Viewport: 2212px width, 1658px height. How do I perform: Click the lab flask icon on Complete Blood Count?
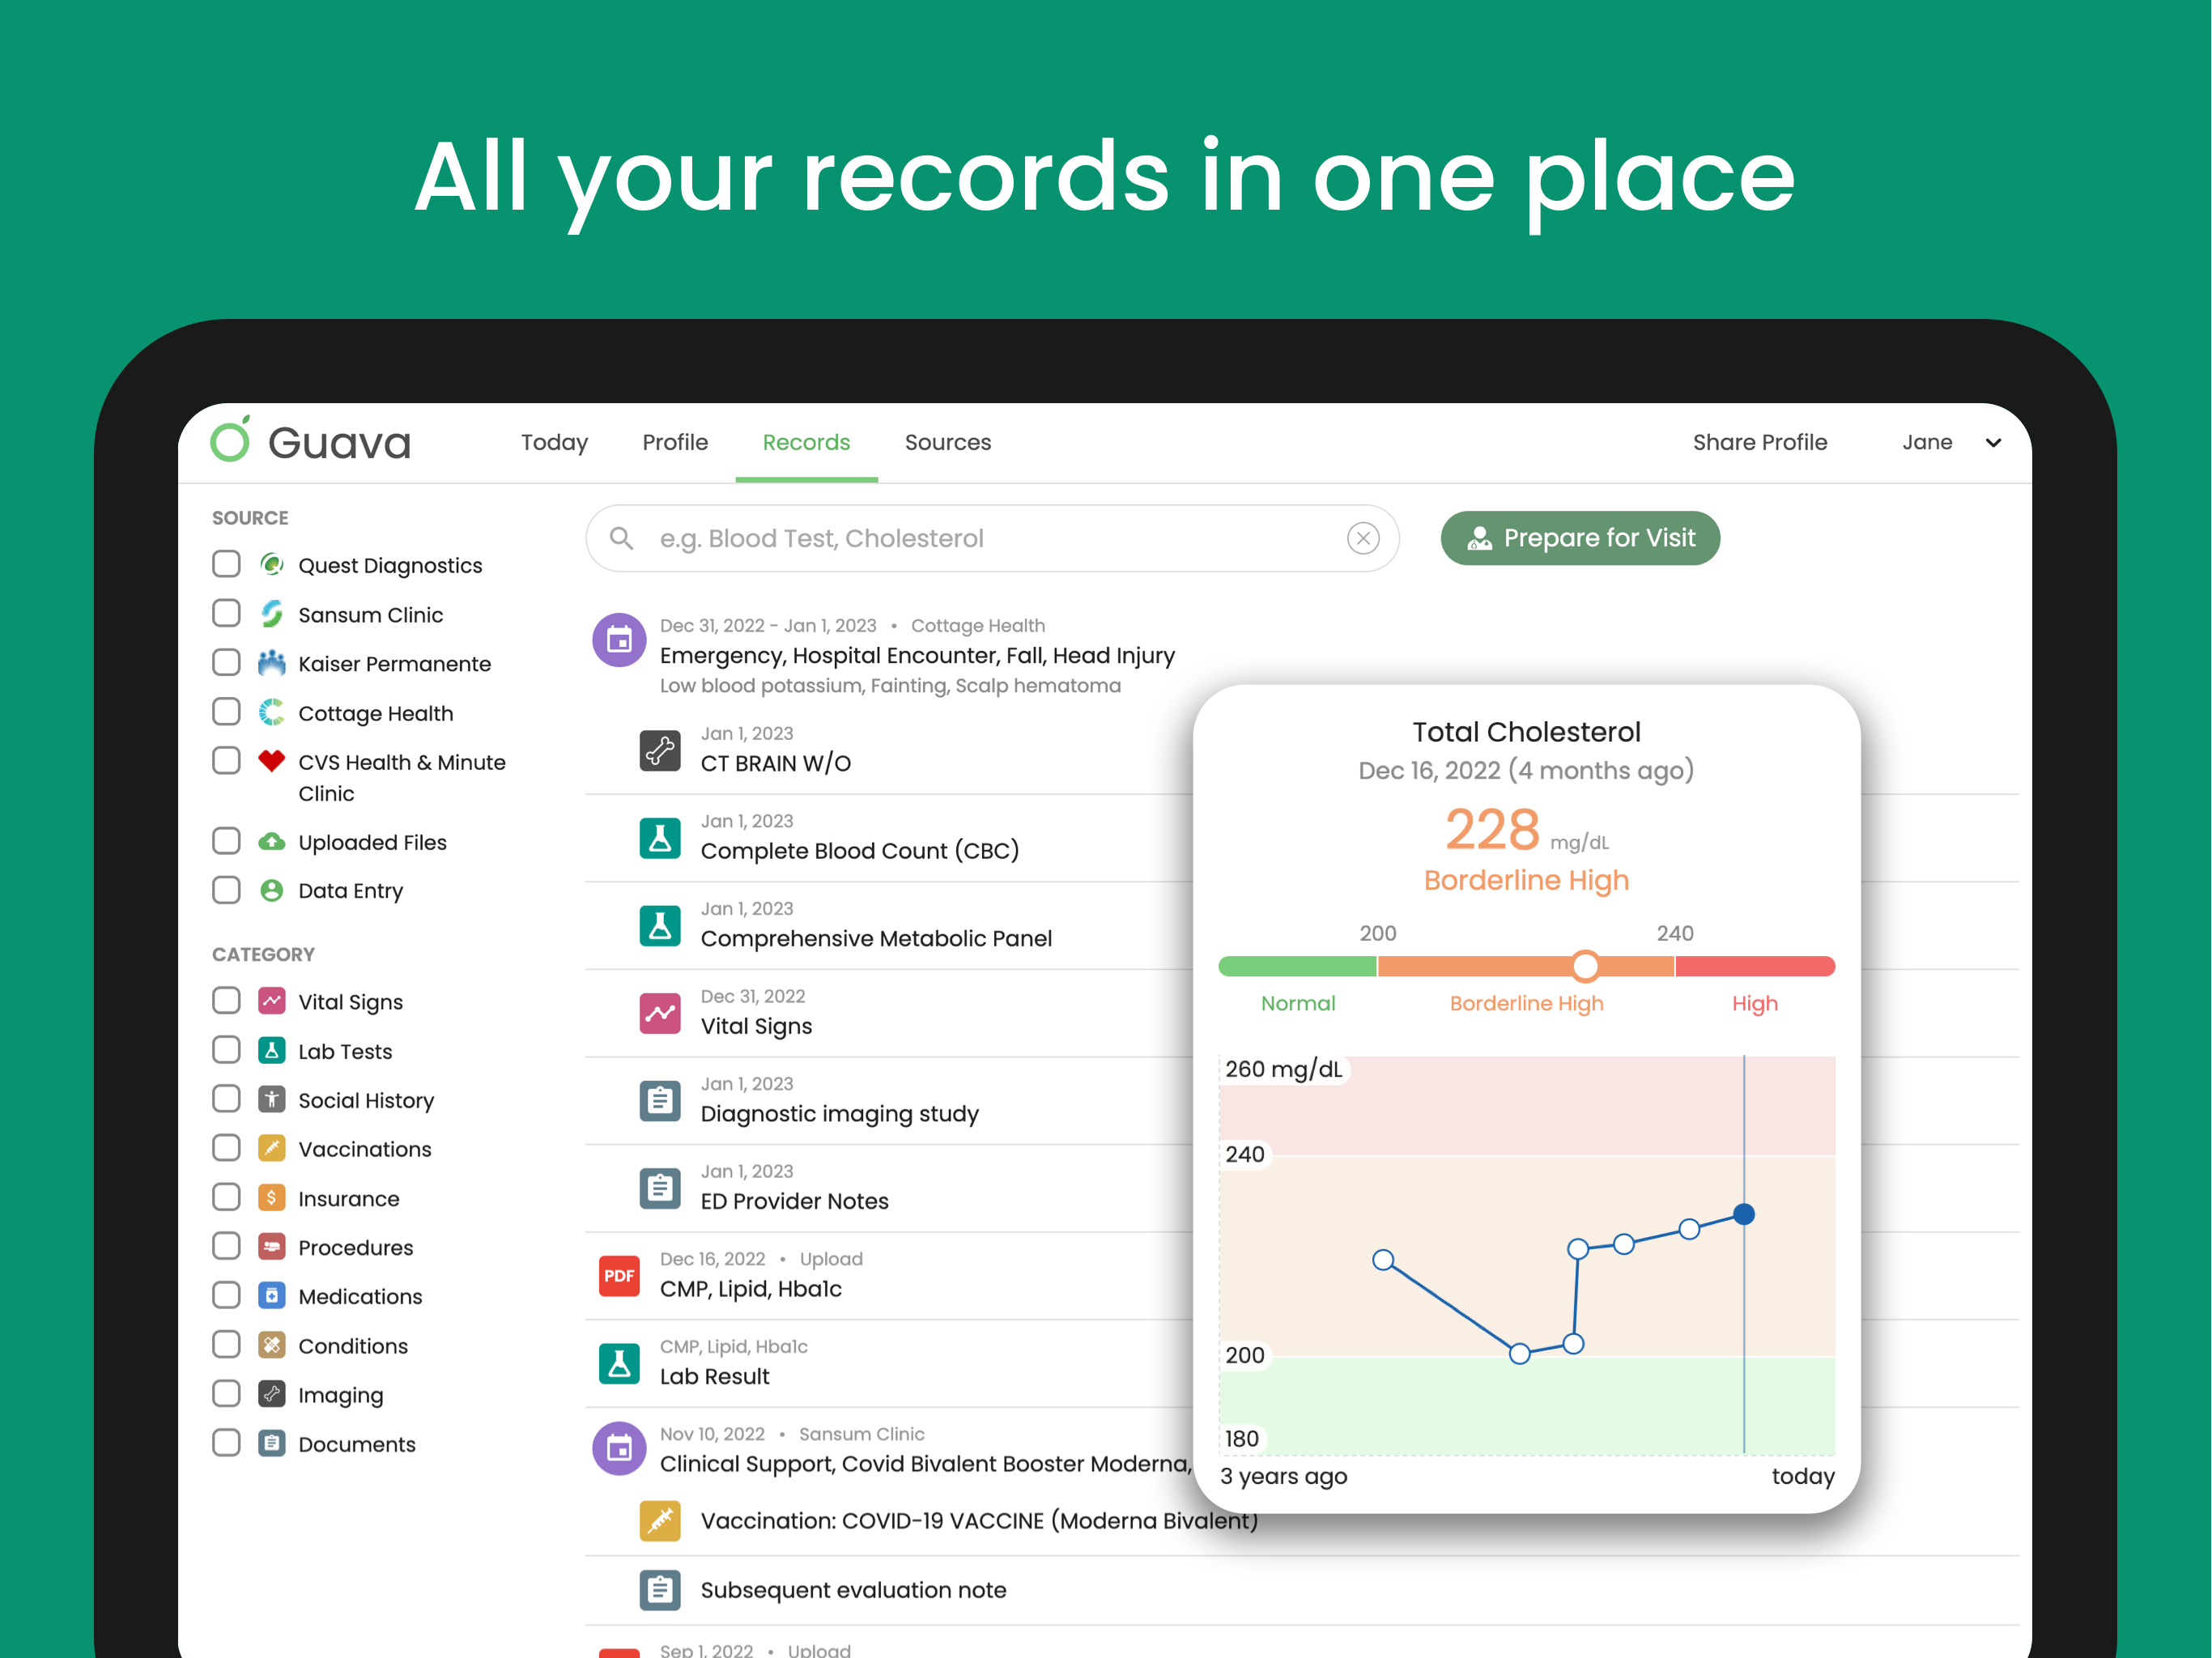coord(660,838)
